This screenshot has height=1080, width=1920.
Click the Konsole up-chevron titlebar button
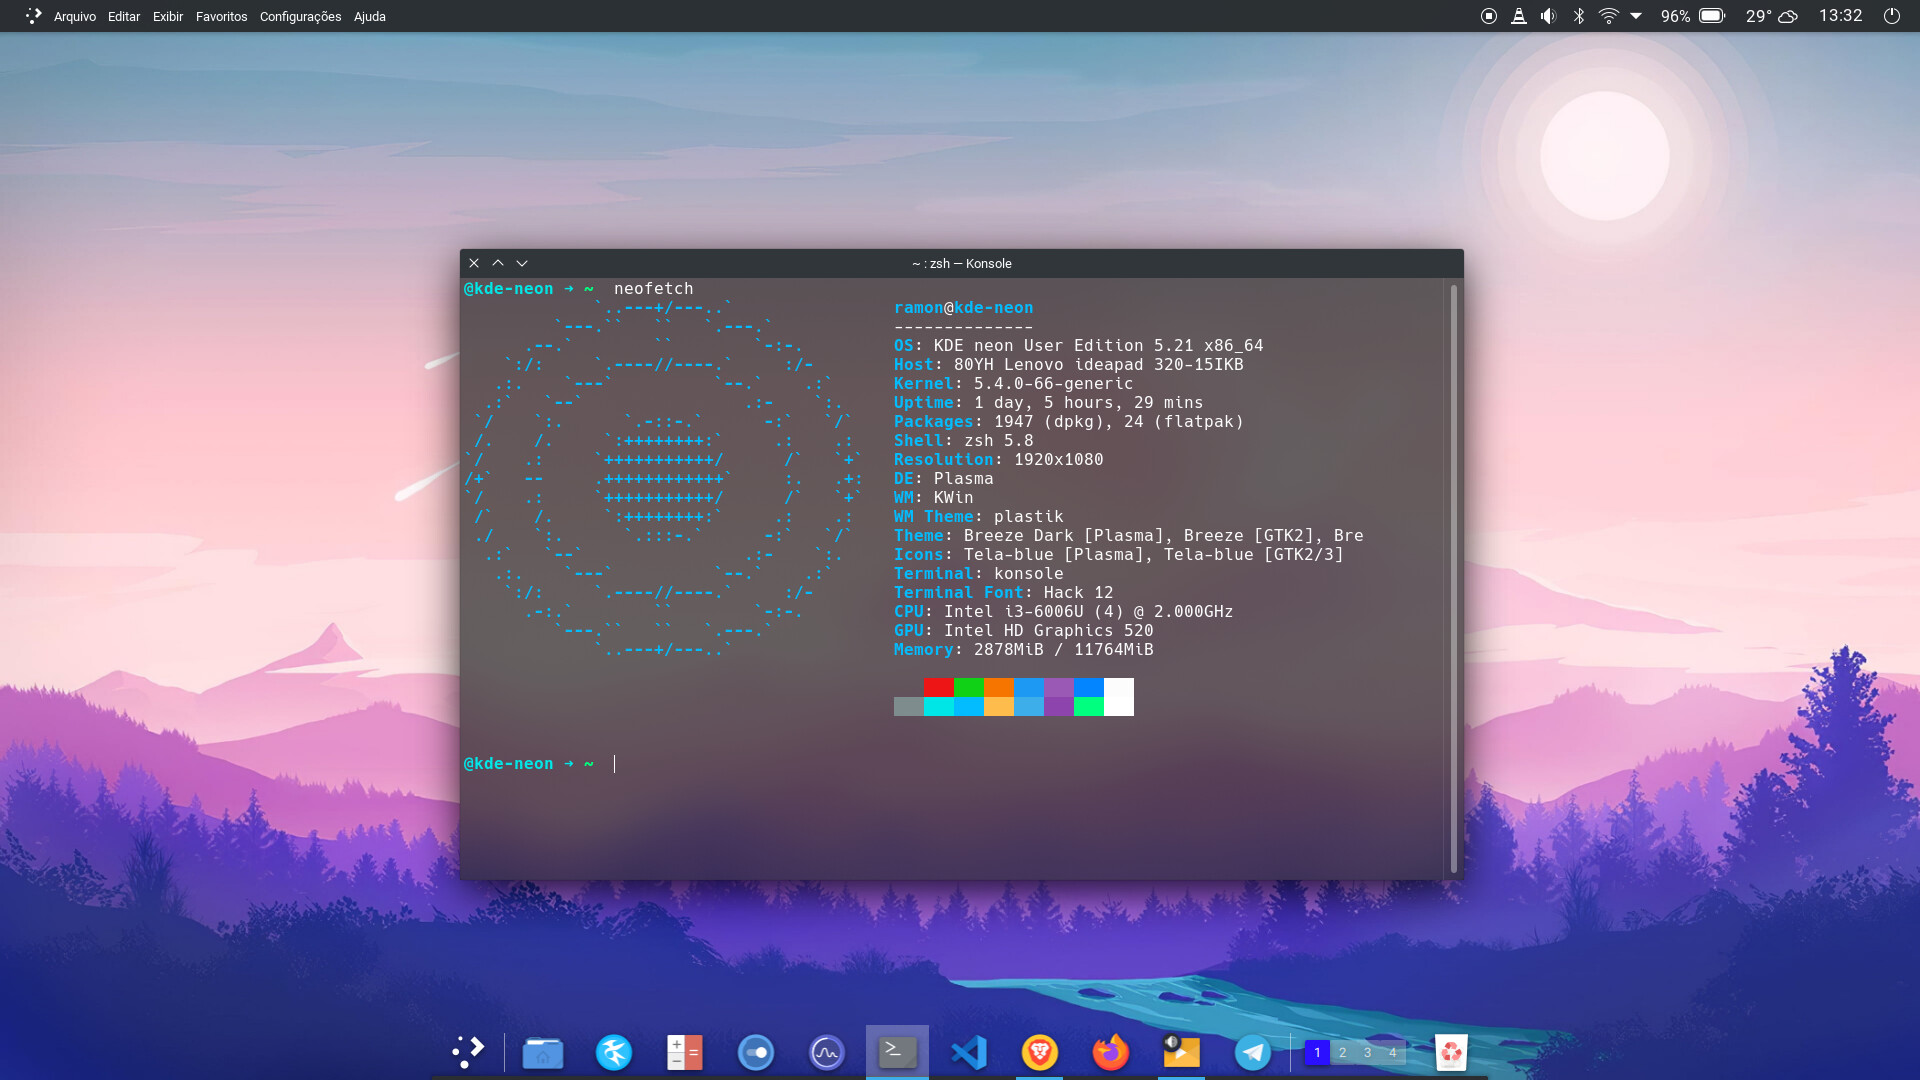click(x=498, y=263)
